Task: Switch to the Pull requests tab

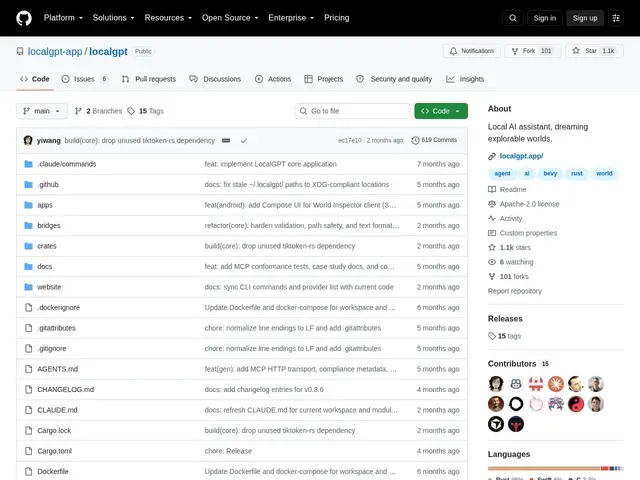Action: [149, 79]
